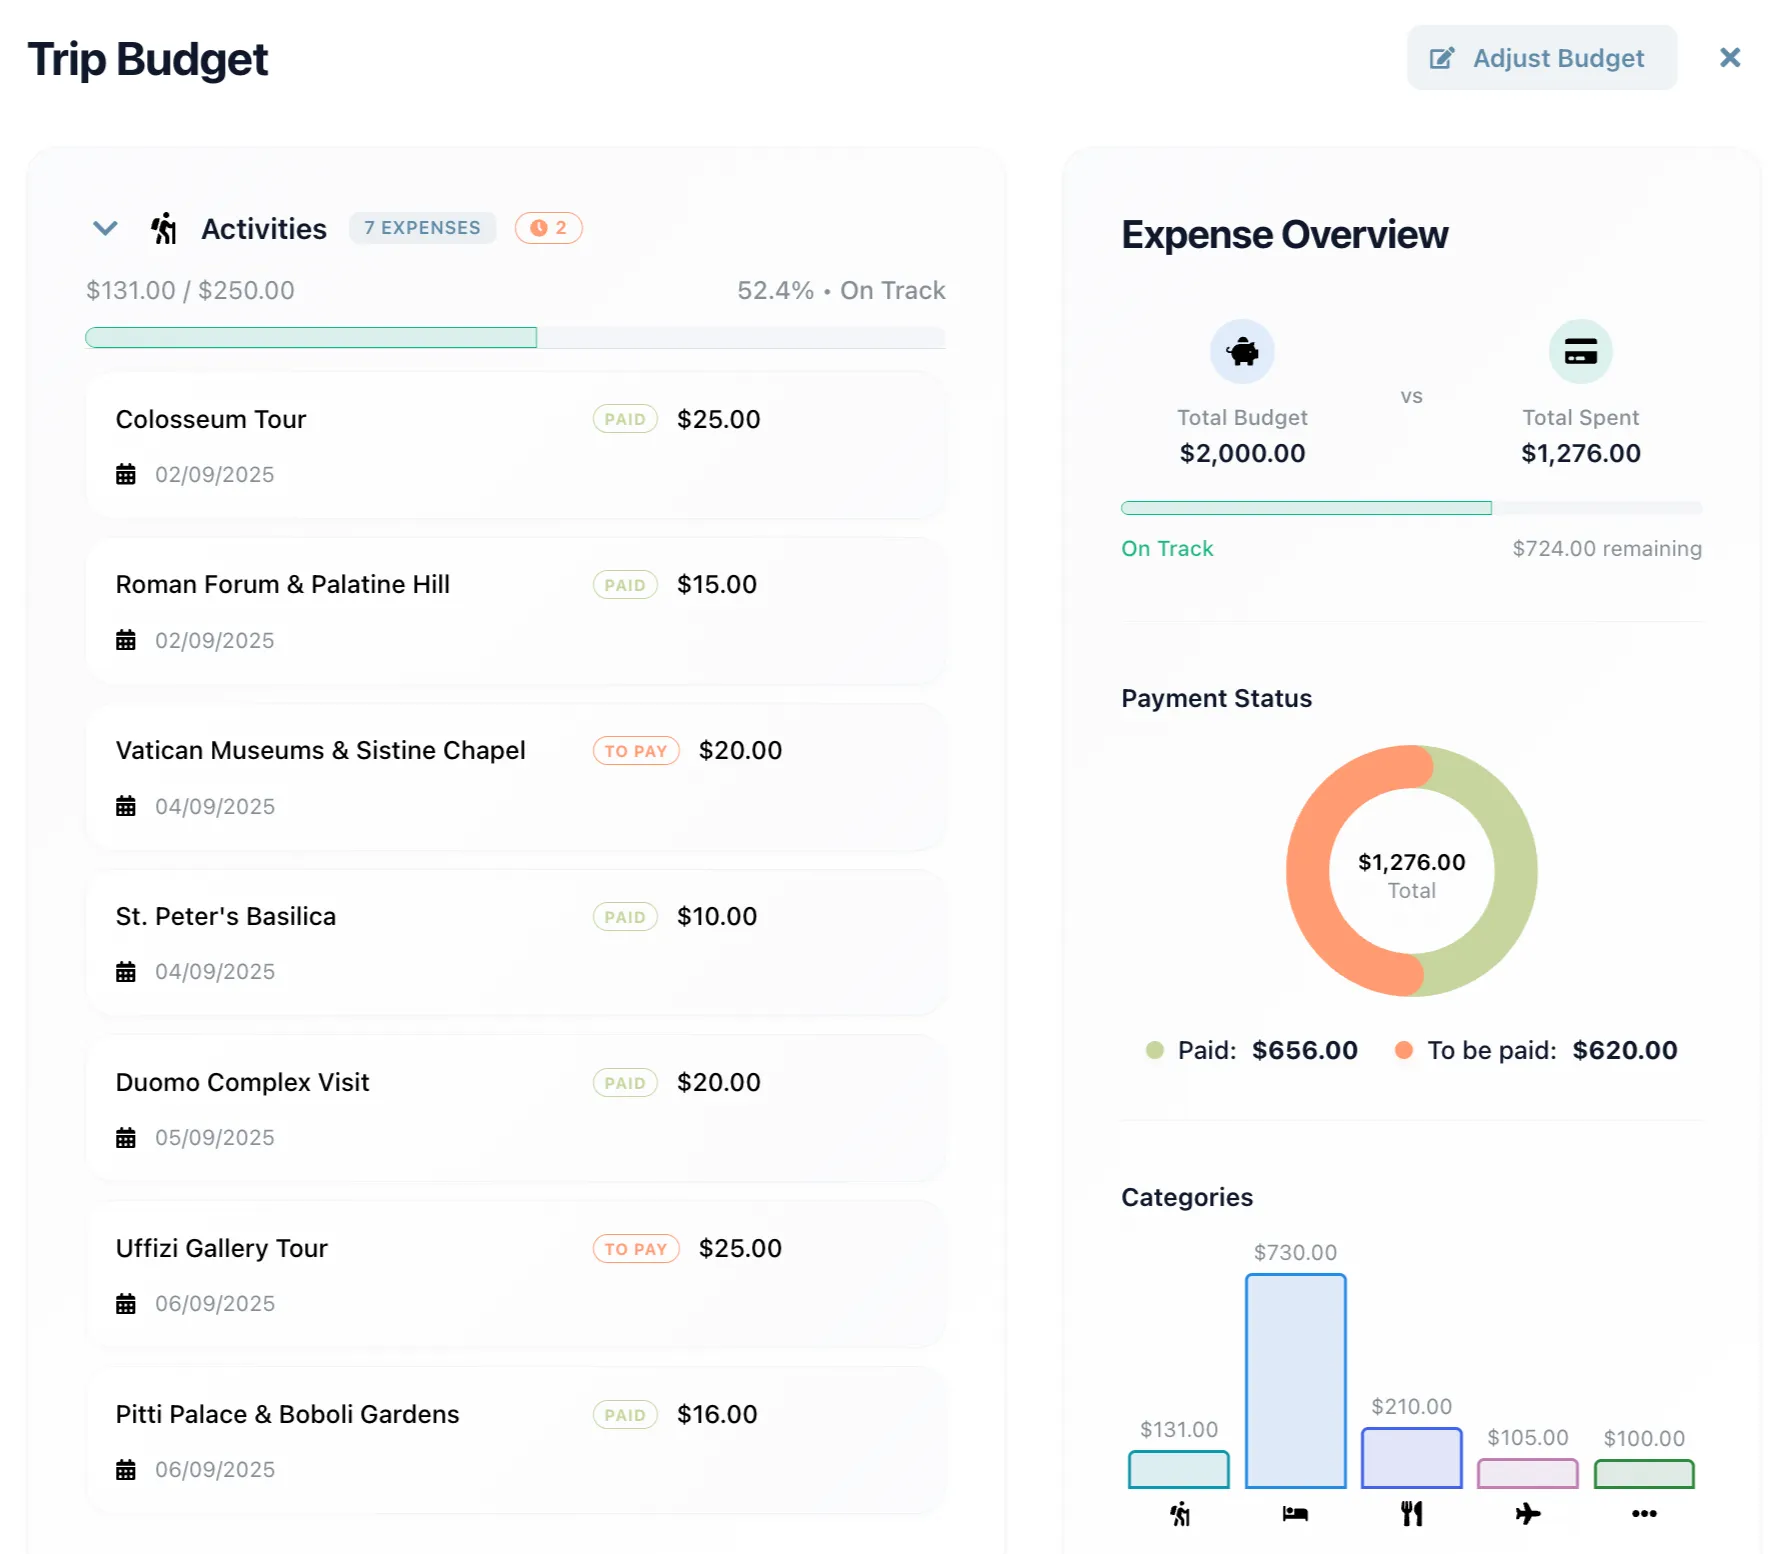Click the 7 Expenses badge
This screenshot has width=1786, height=1554.
pos(422,228)
